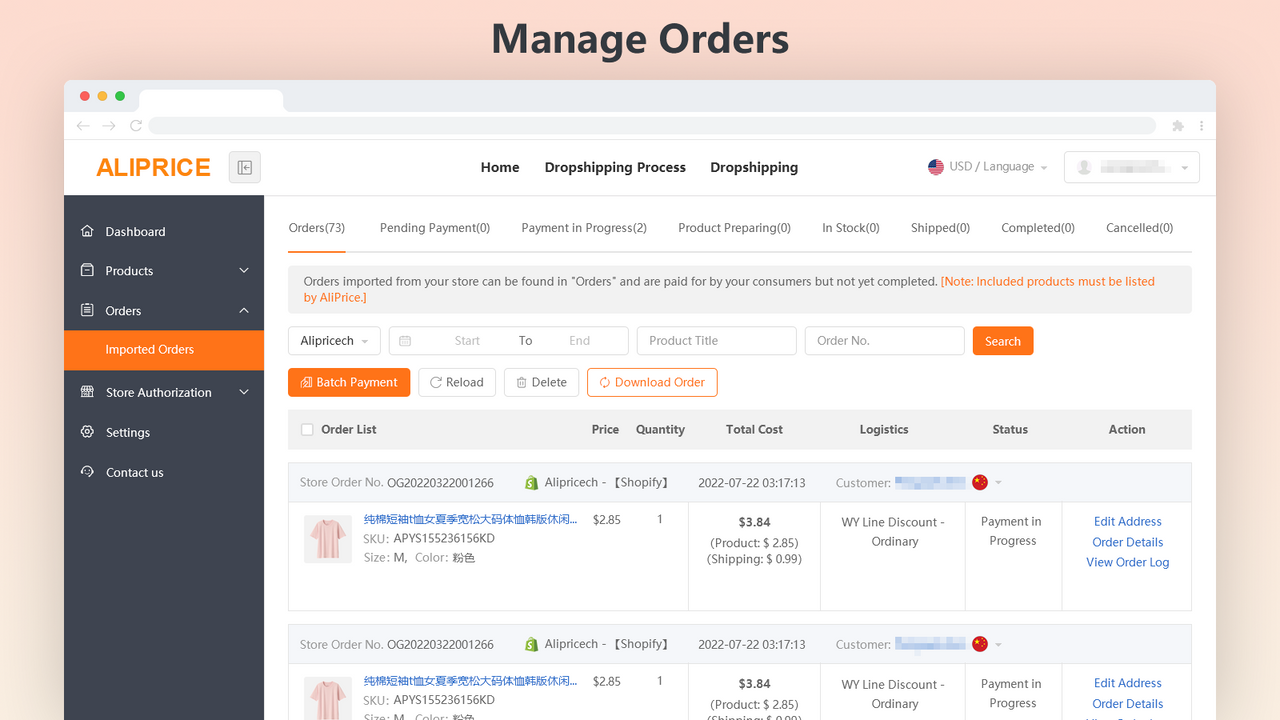Image resolution: width=1280 pixels, height=720 pixels.
Task: Check the Order List select-all checkbox
Action: coord(307,429)
